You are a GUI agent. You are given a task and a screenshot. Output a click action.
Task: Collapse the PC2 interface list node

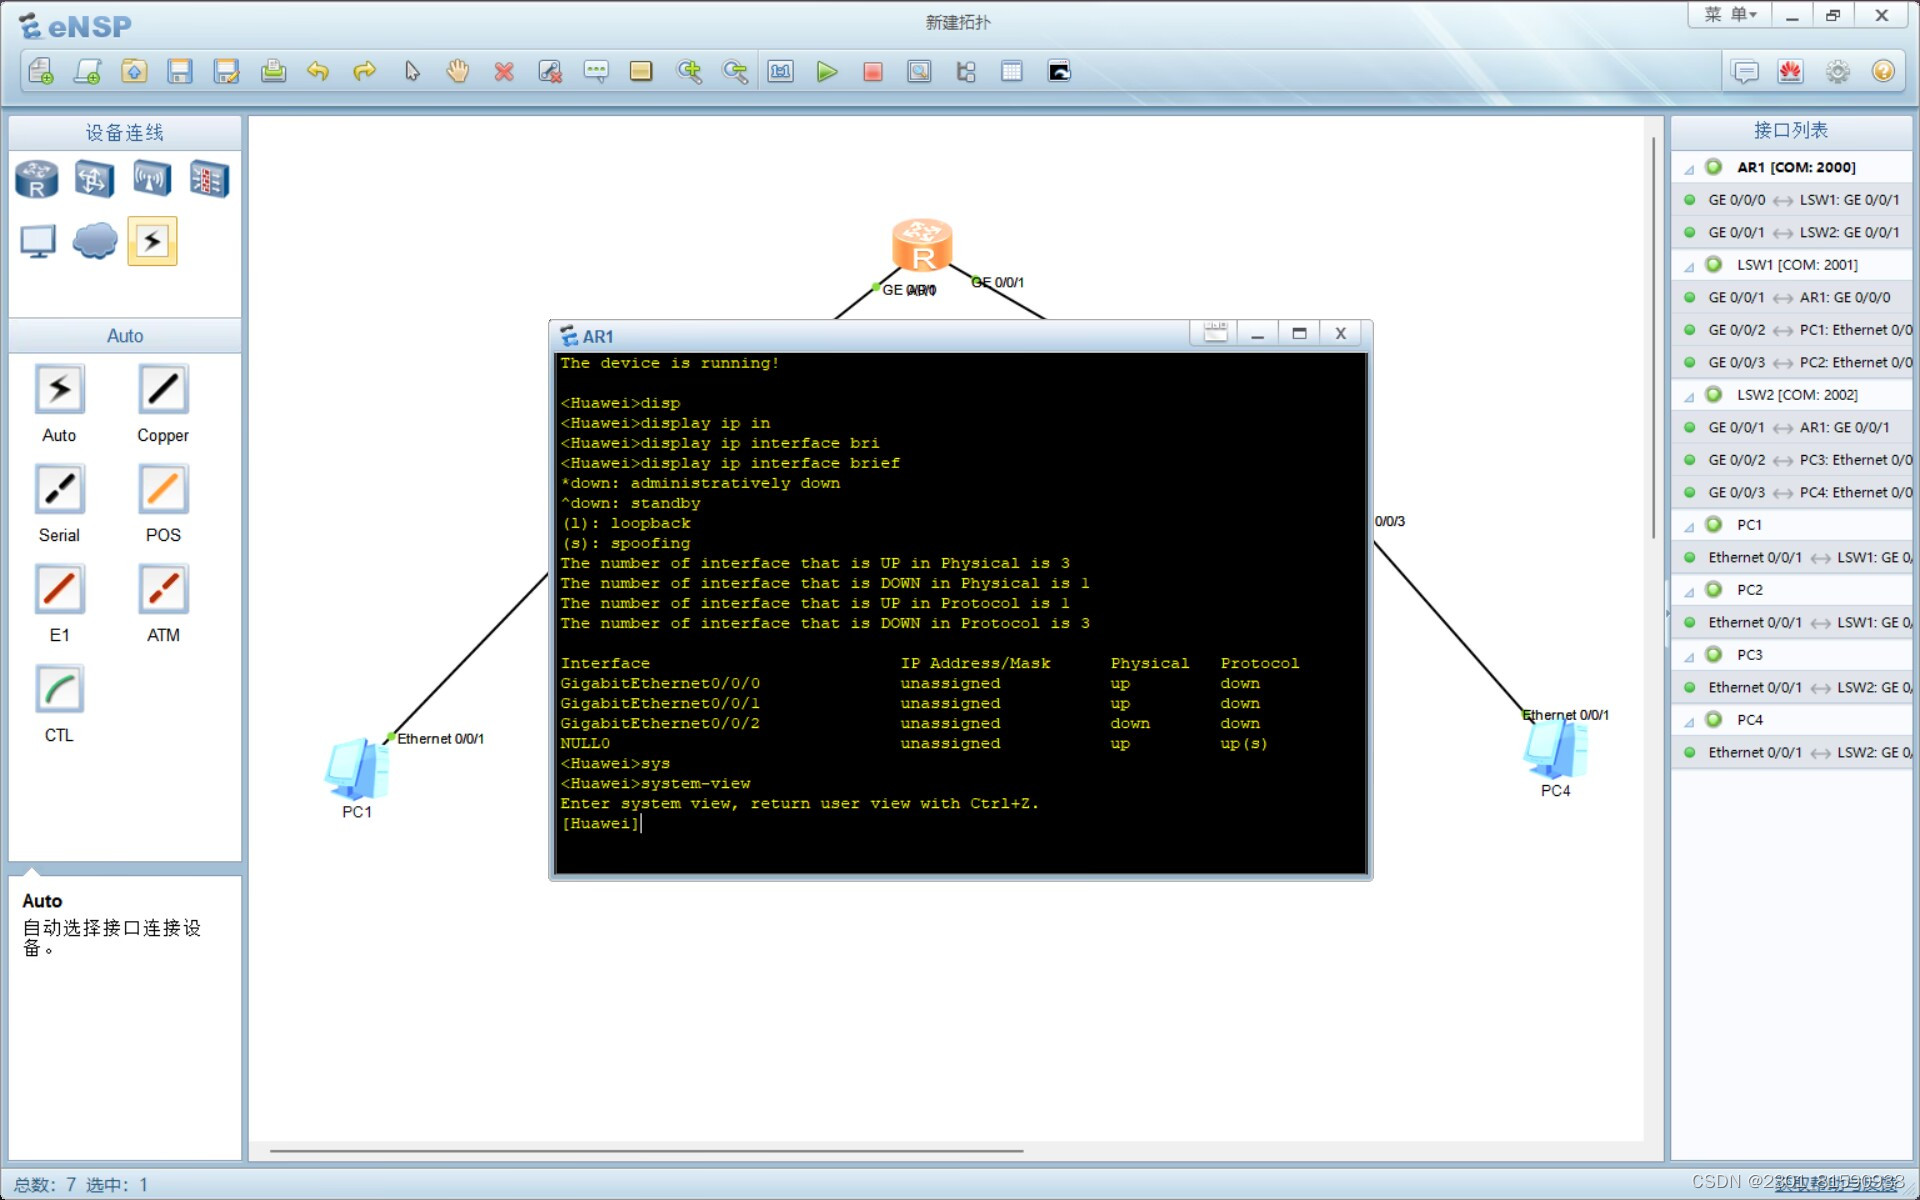click(1689, 592)
